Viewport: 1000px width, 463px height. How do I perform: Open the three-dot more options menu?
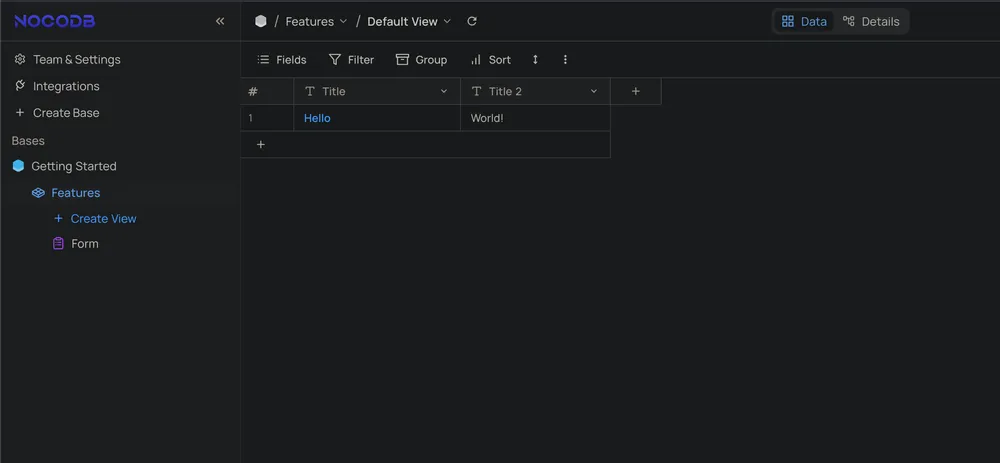(565, 60)
